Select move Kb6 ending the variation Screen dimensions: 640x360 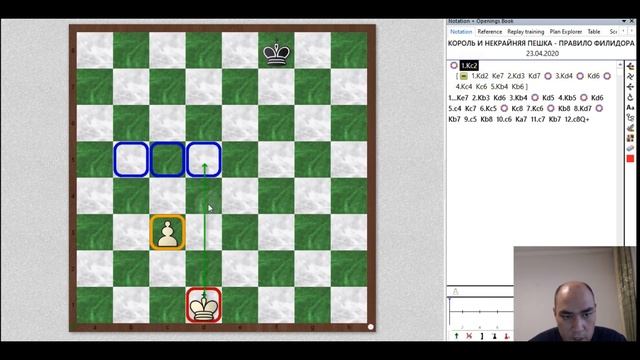click(x=518, y=87)
